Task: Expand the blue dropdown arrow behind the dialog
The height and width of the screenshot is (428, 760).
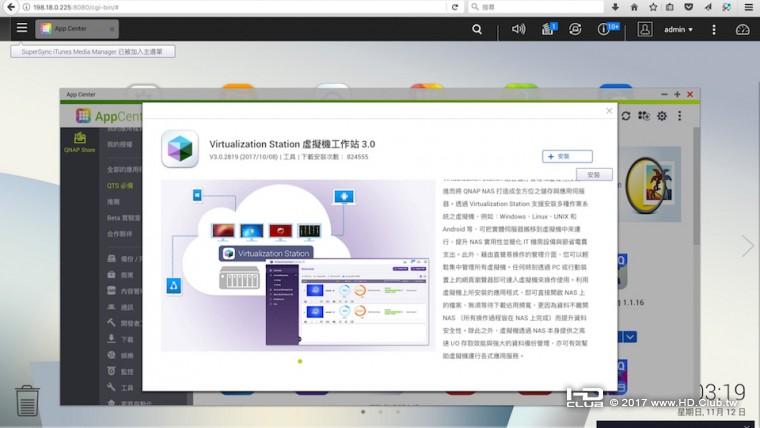Action: point(630,337)
